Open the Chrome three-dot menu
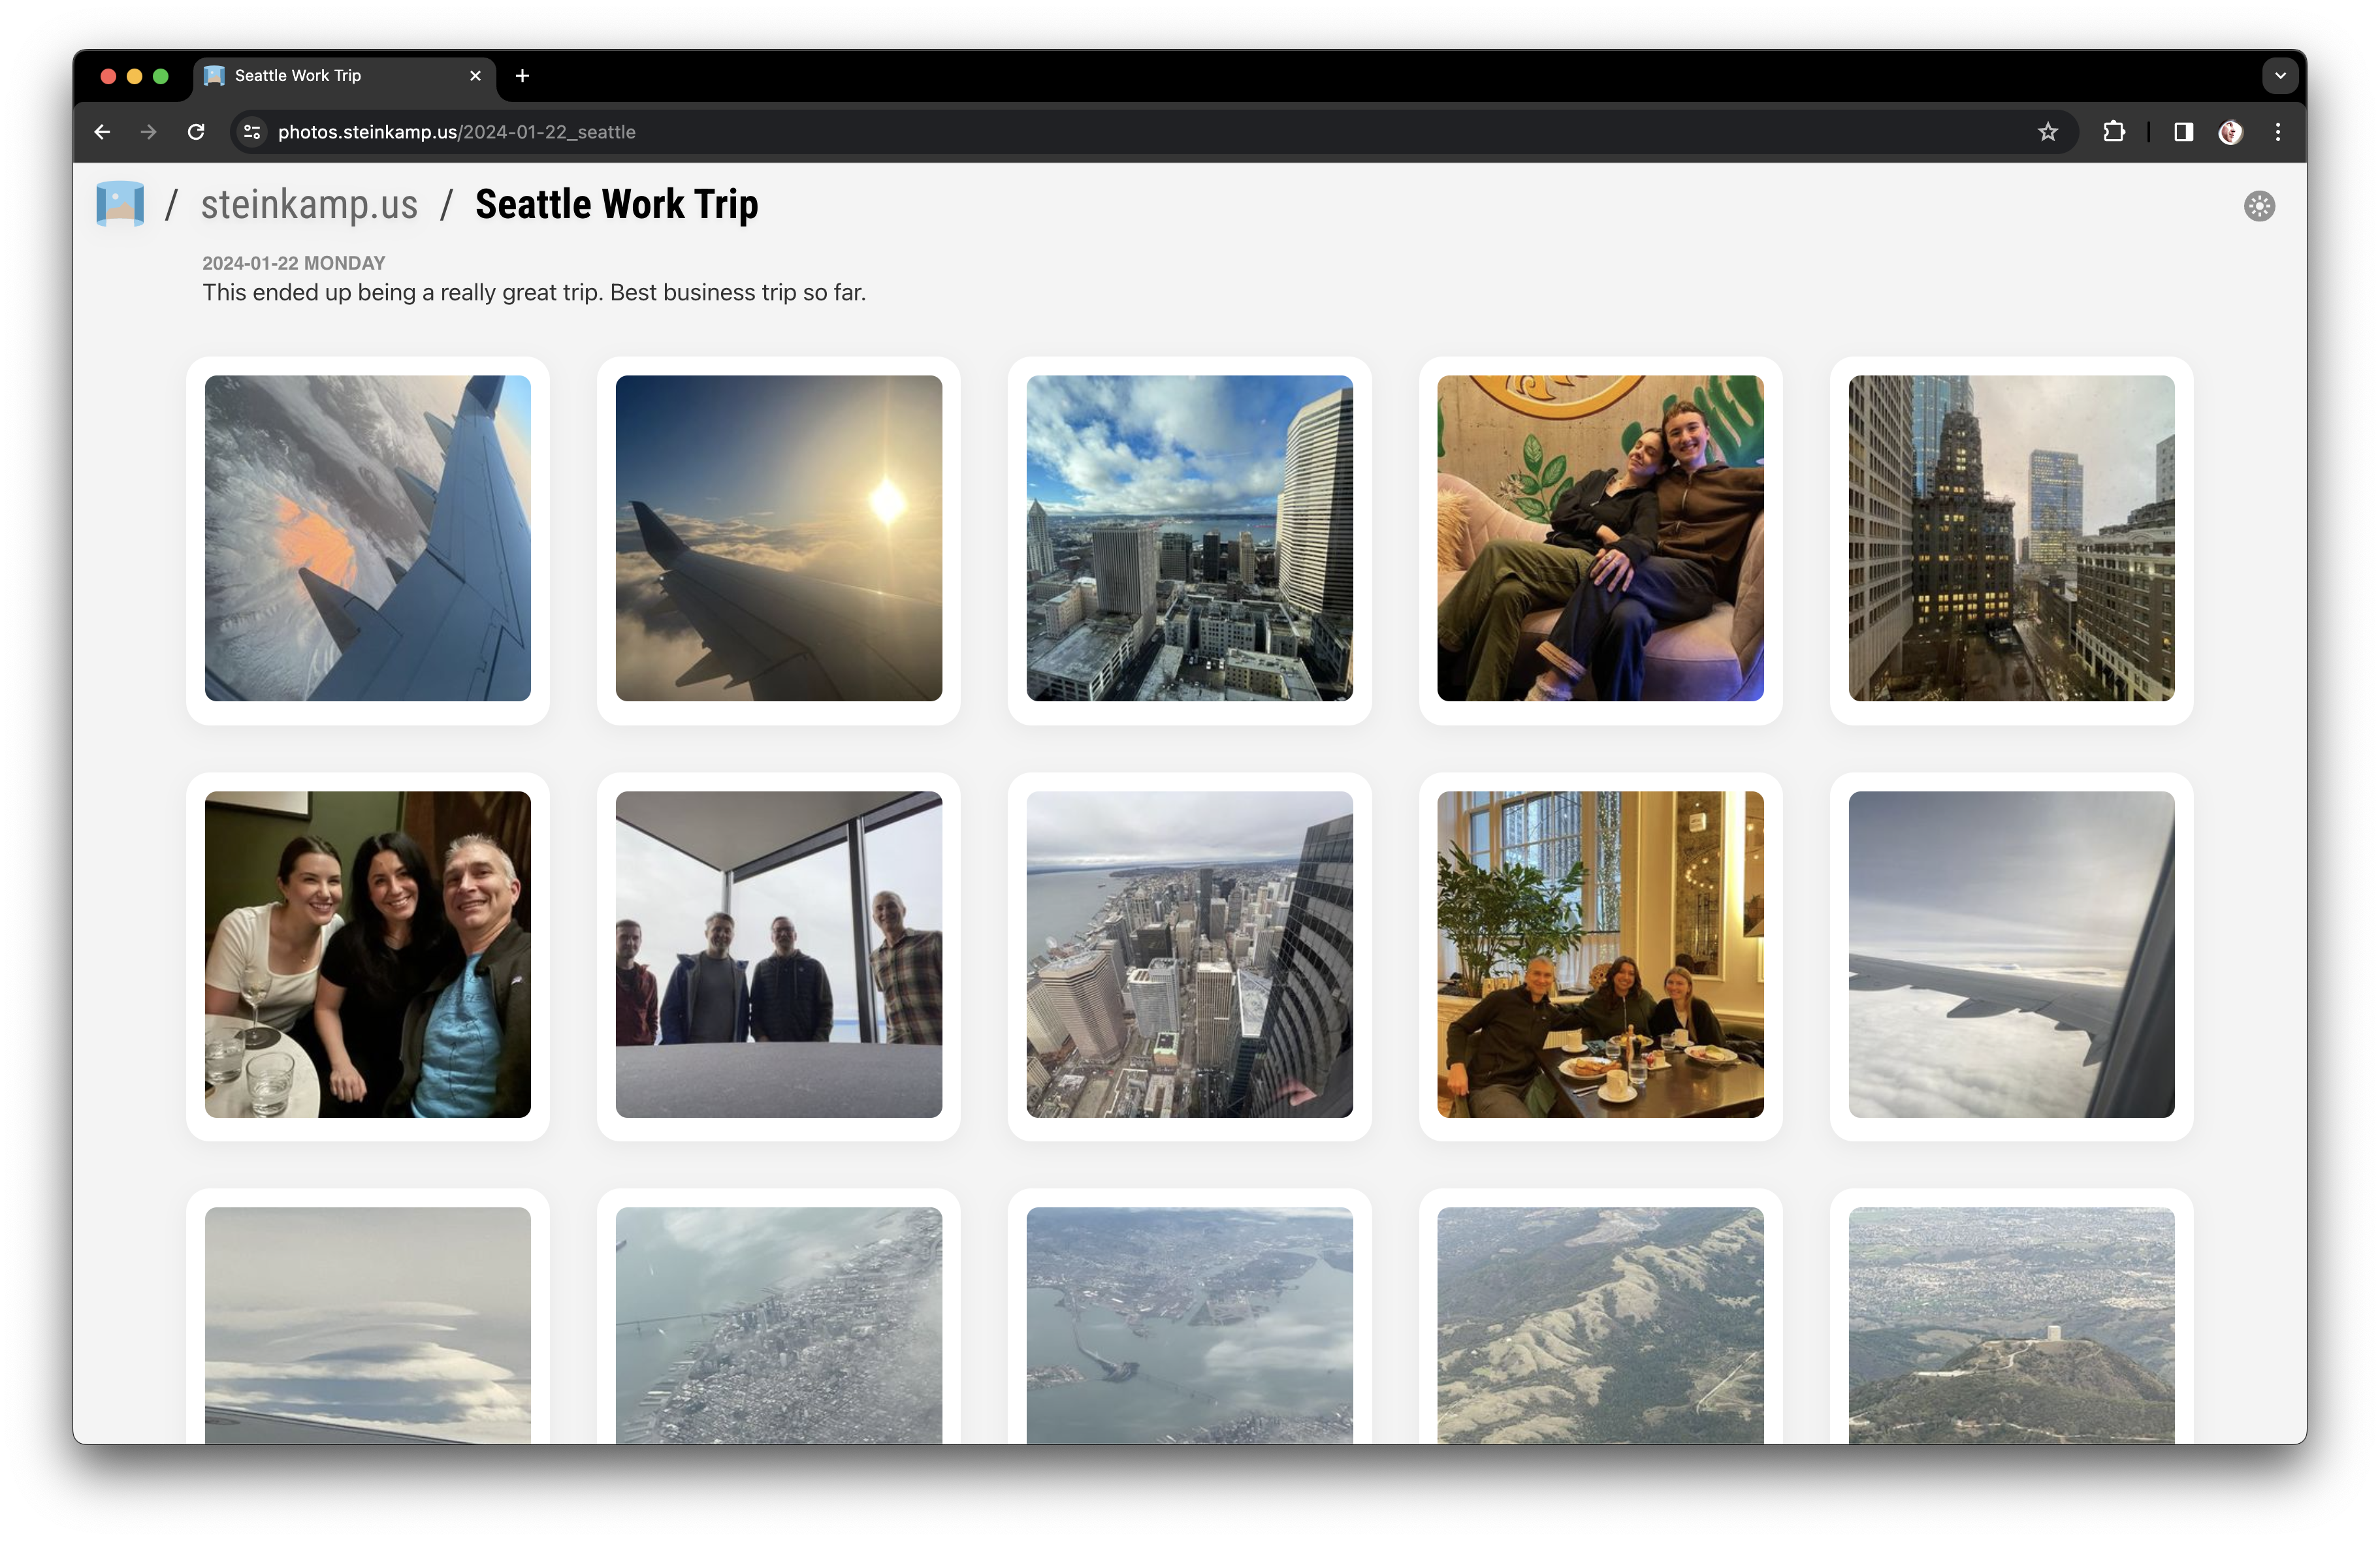This screenshot has height=1541, width=2380. tap(2278, 132)
